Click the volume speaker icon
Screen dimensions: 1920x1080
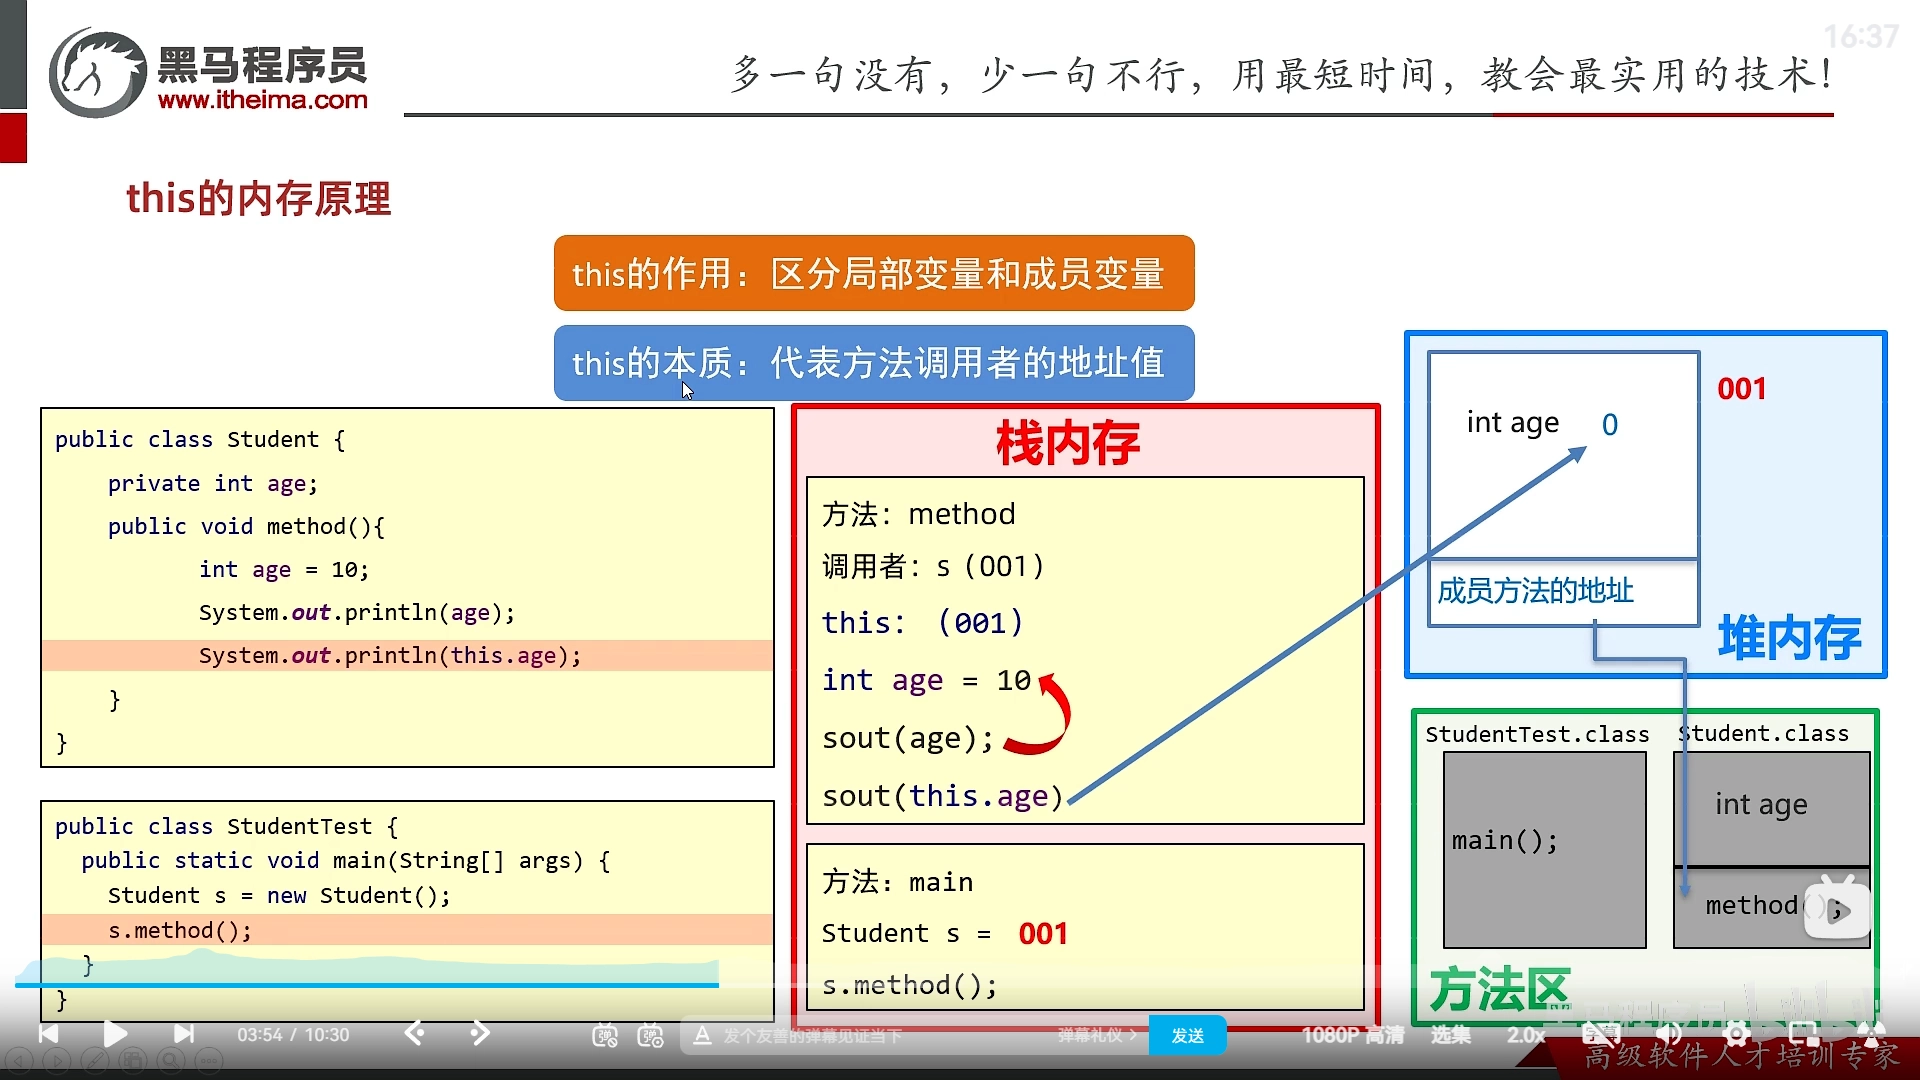point(1669,1034)
